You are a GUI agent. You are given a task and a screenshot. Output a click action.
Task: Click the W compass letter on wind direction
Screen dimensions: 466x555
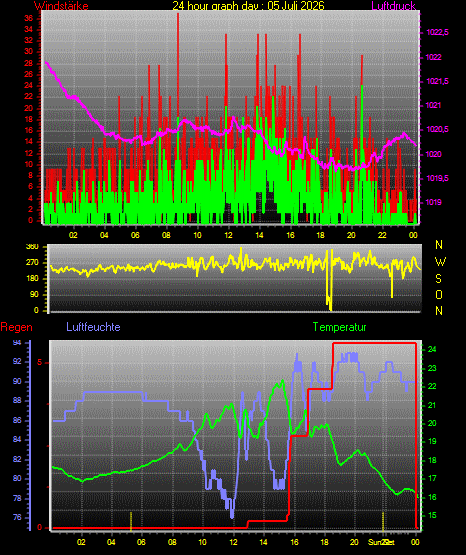point(440,262)
